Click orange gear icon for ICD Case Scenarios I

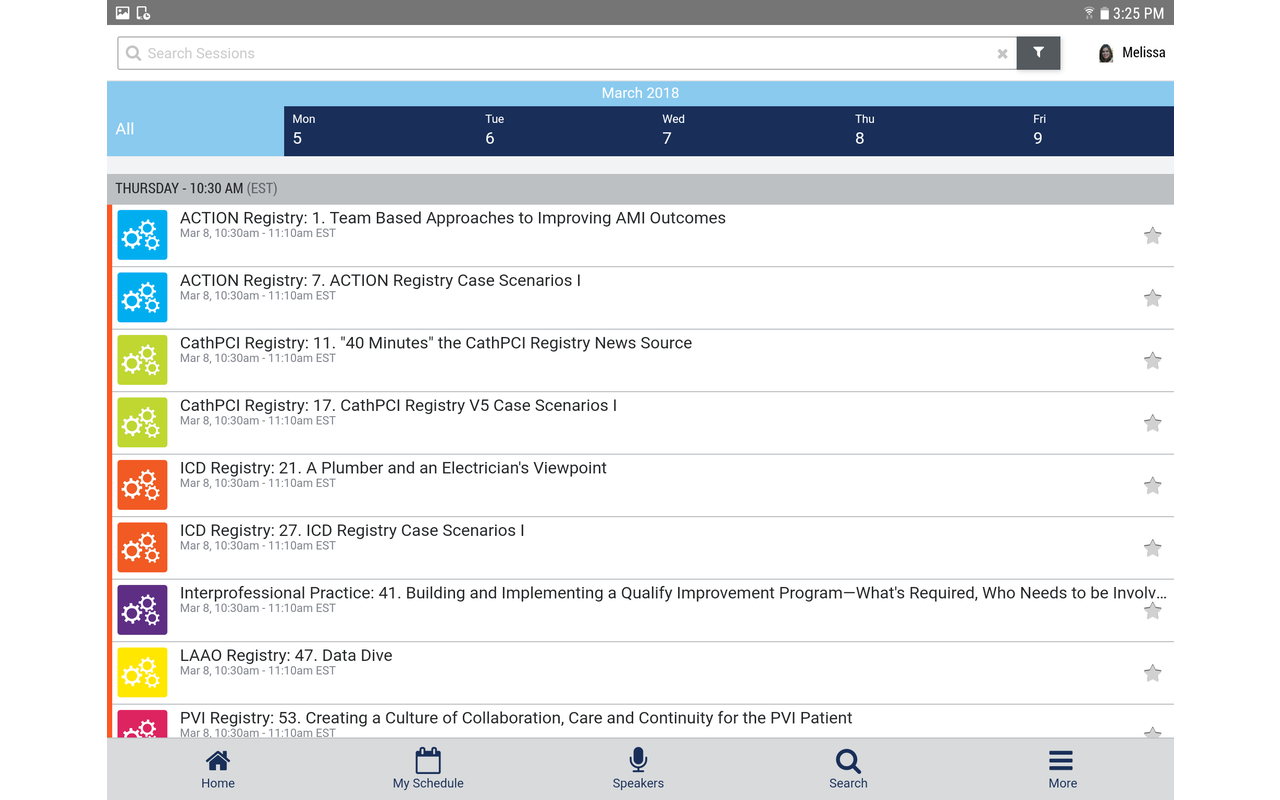point(142,547)
